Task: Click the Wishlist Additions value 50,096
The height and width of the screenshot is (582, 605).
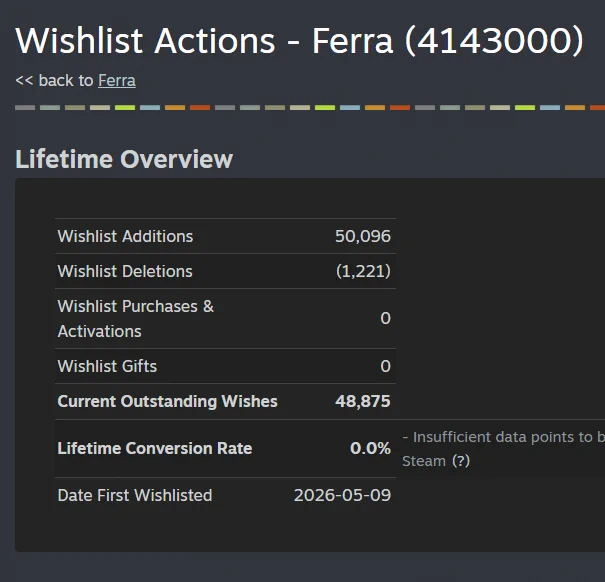Action: [363, 236]
